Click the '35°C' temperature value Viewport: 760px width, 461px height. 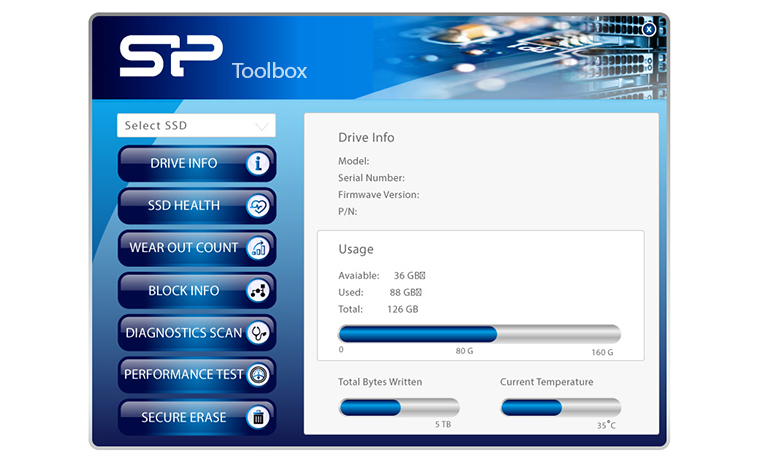tap(606, 425)
